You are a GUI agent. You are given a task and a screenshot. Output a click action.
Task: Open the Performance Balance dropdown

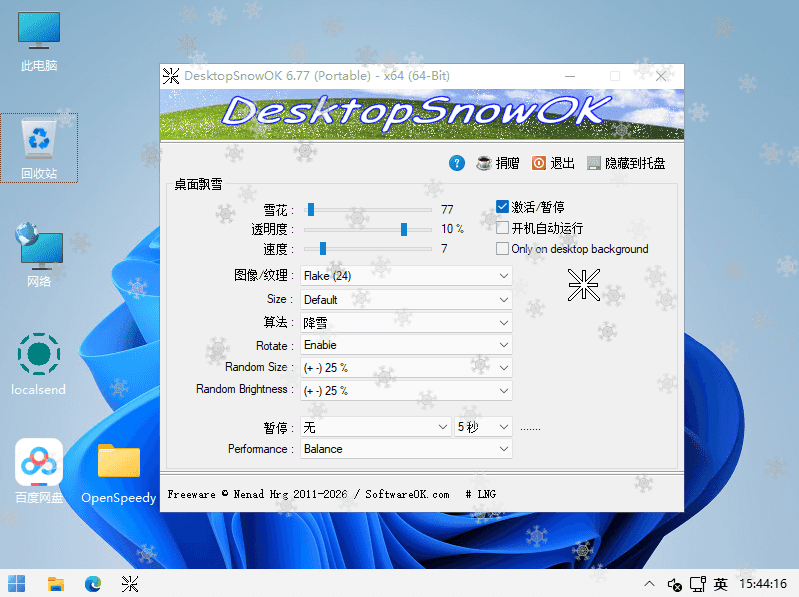406,449
